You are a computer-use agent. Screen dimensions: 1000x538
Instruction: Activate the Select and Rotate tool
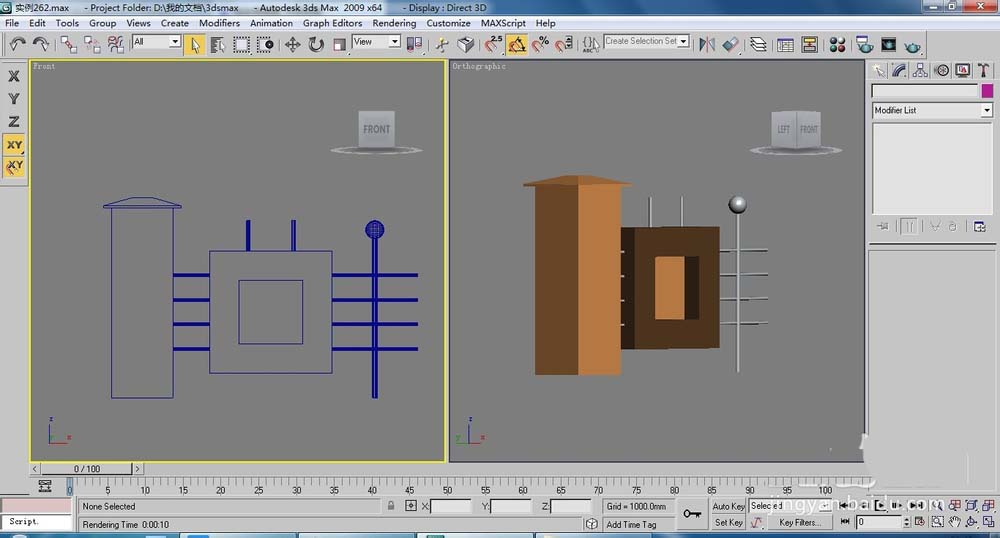pos(316,44)
